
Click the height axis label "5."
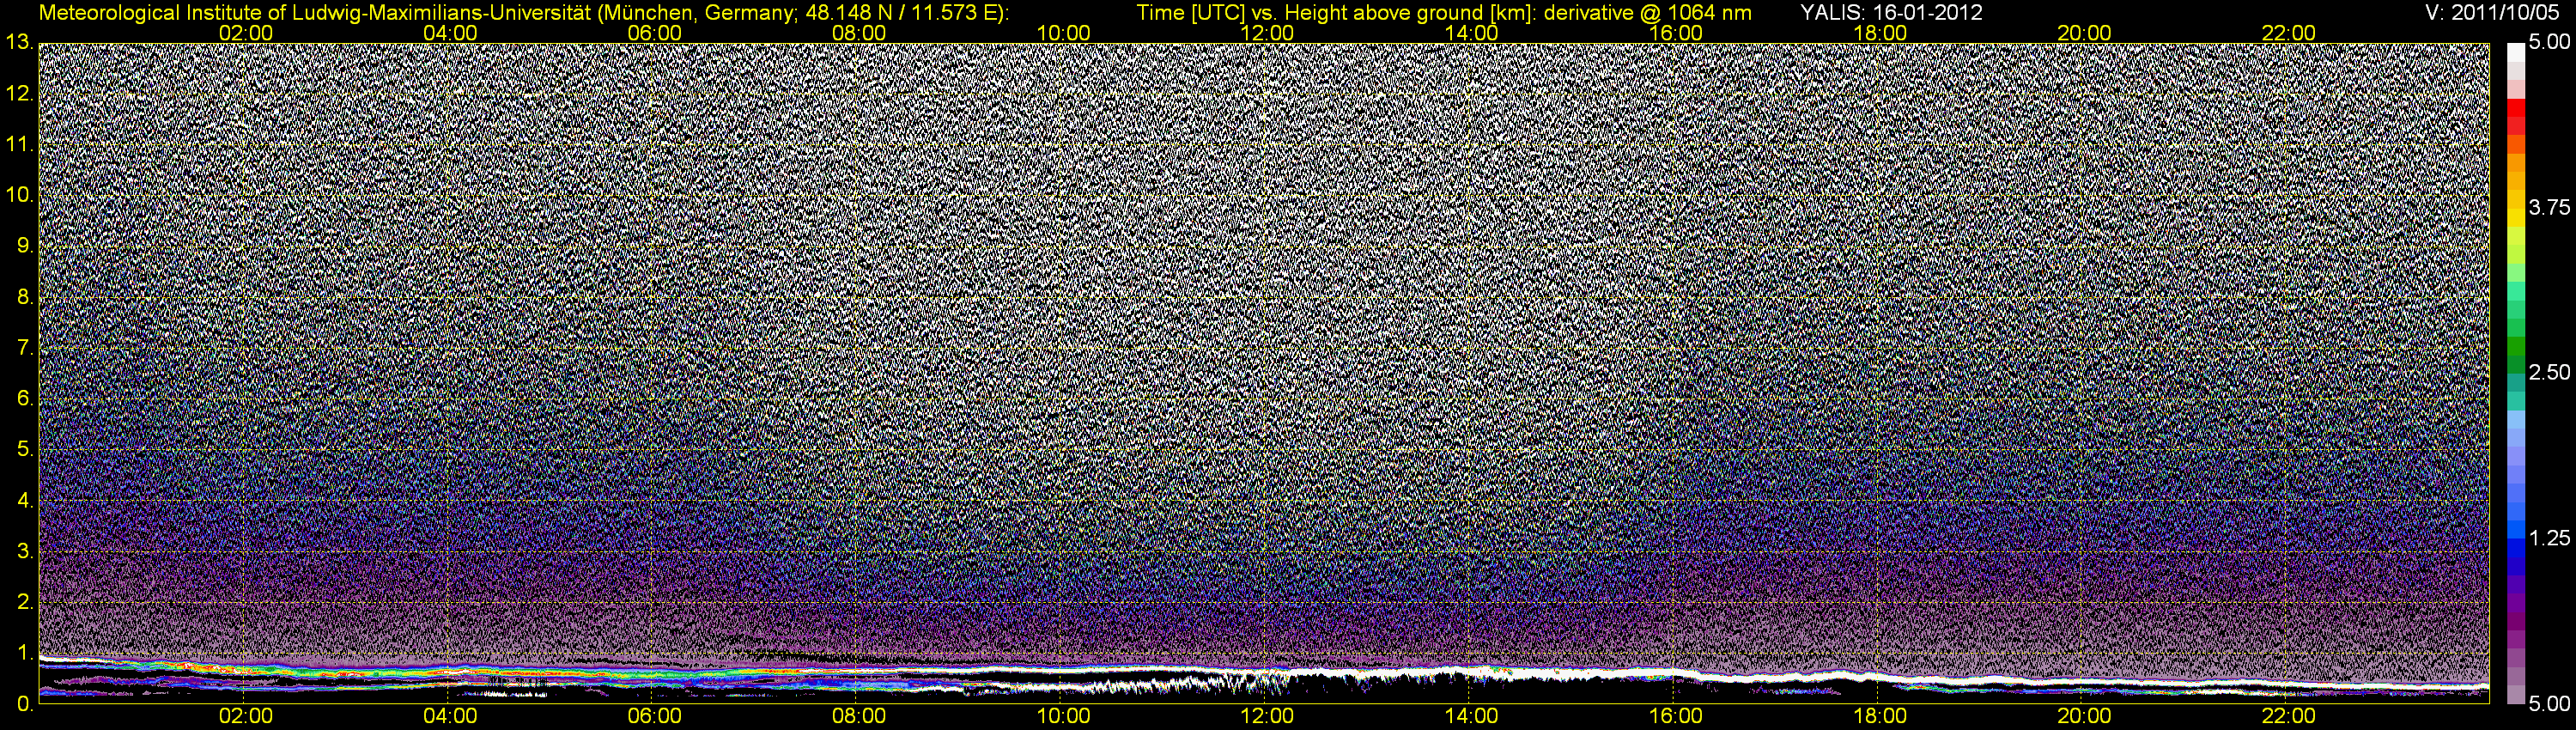coord(24,450)
